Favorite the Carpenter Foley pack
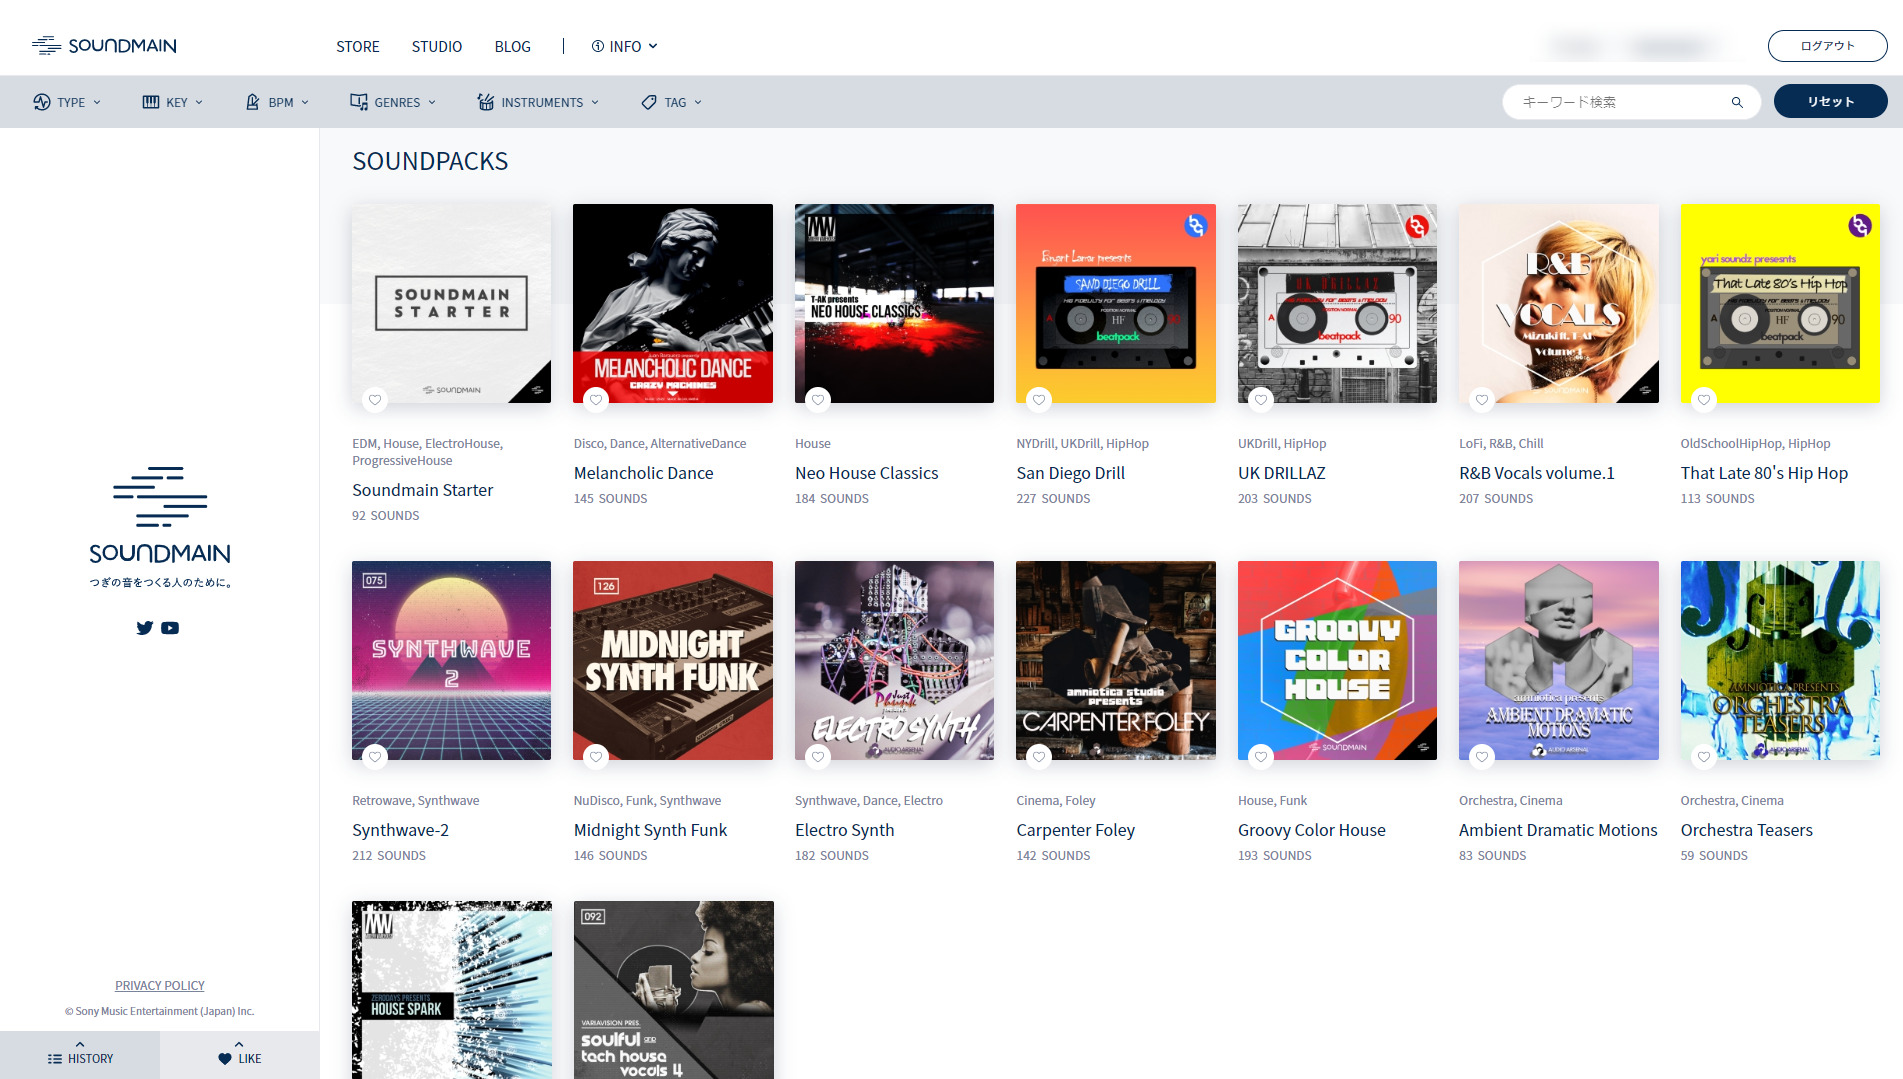 point(1040,757)
